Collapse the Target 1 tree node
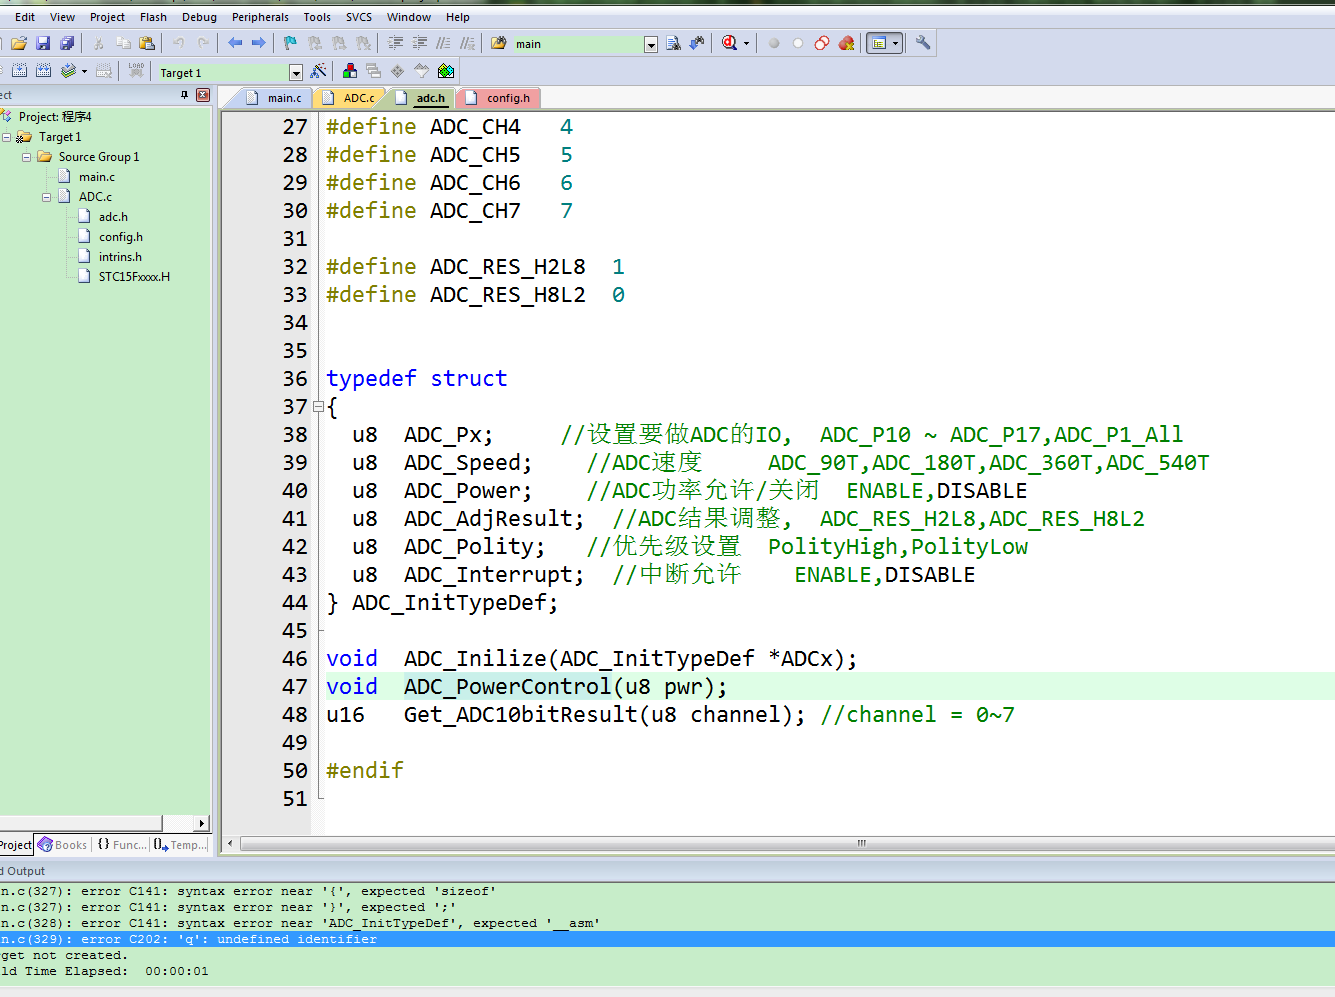Viewport: 1335px width, 997px height. click(6, 137)
